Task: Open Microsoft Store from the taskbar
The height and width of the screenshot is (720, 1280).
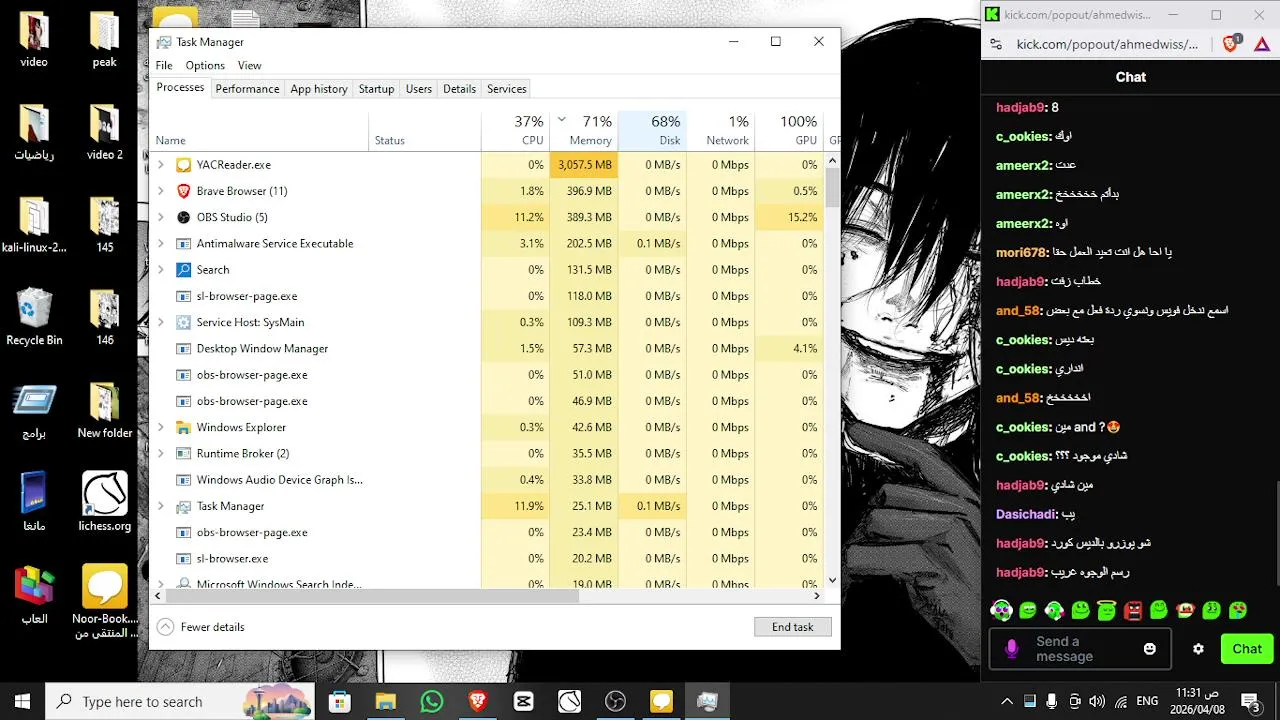Action: (x=340, y=701)
